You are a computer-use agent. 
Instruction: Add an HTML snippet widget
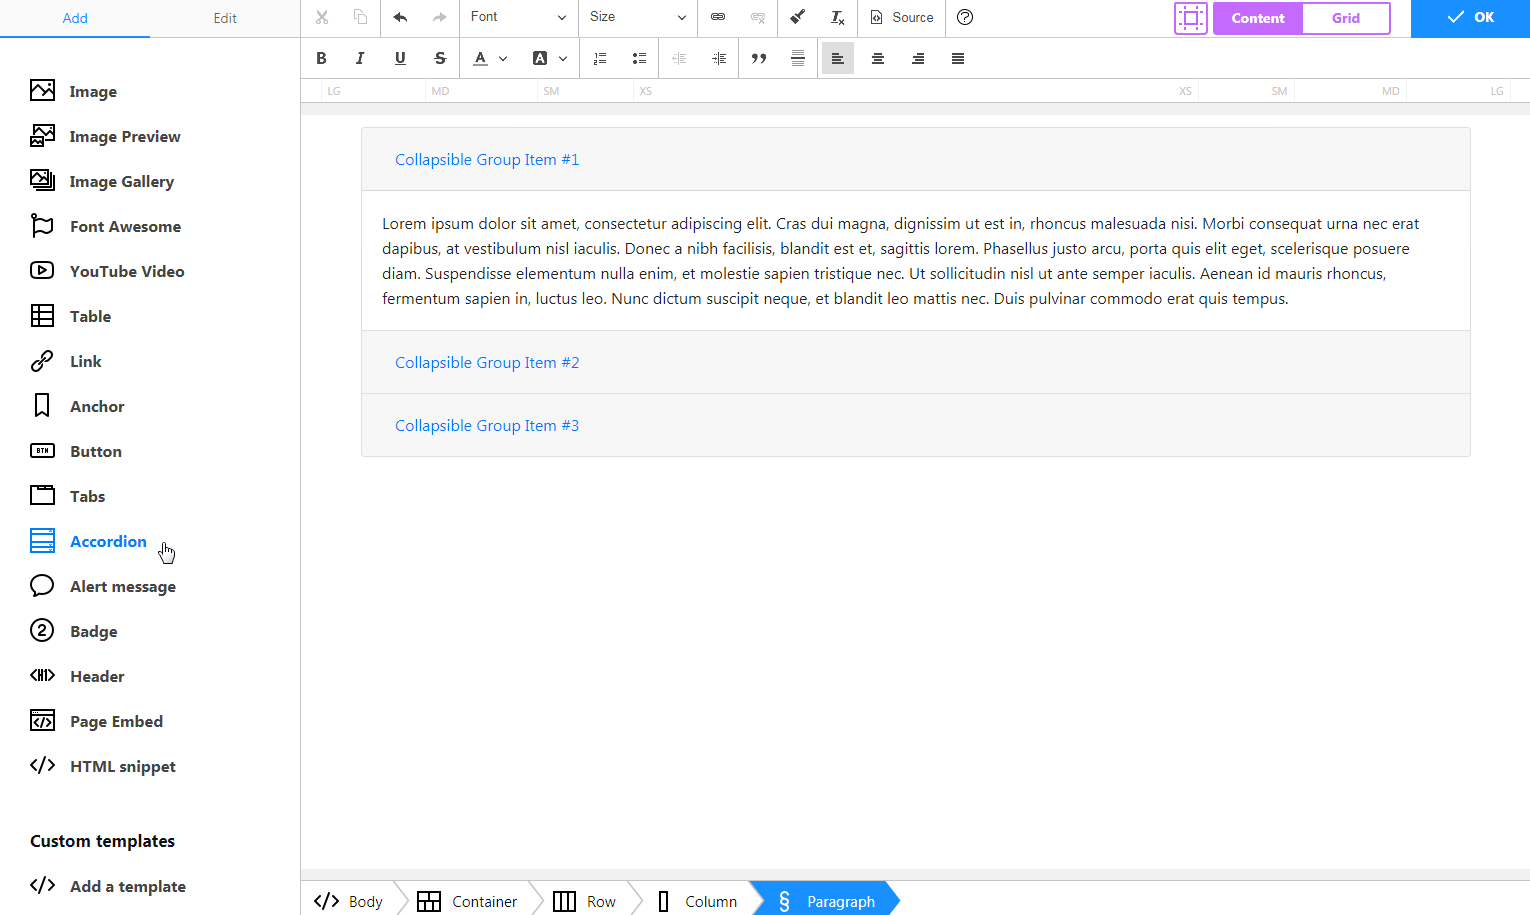(x=103, y=766)
